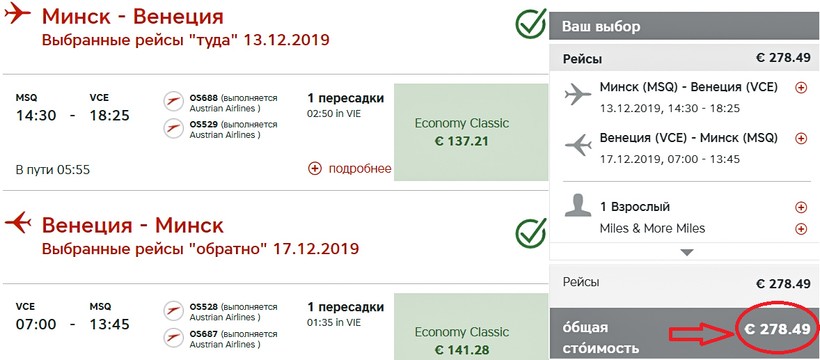
Task: Expand the 1 Взрослый passenger details
Action: click(x=801, y=208)
